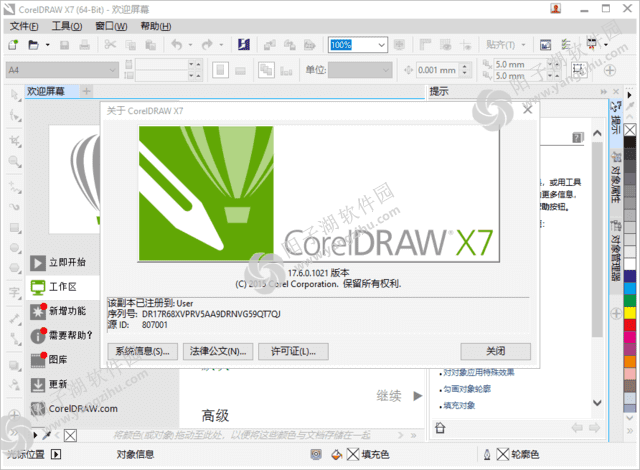Screen dimensions: 640x470
Task: Click the home icon in Hints docker
Action: tap(440, 428)
